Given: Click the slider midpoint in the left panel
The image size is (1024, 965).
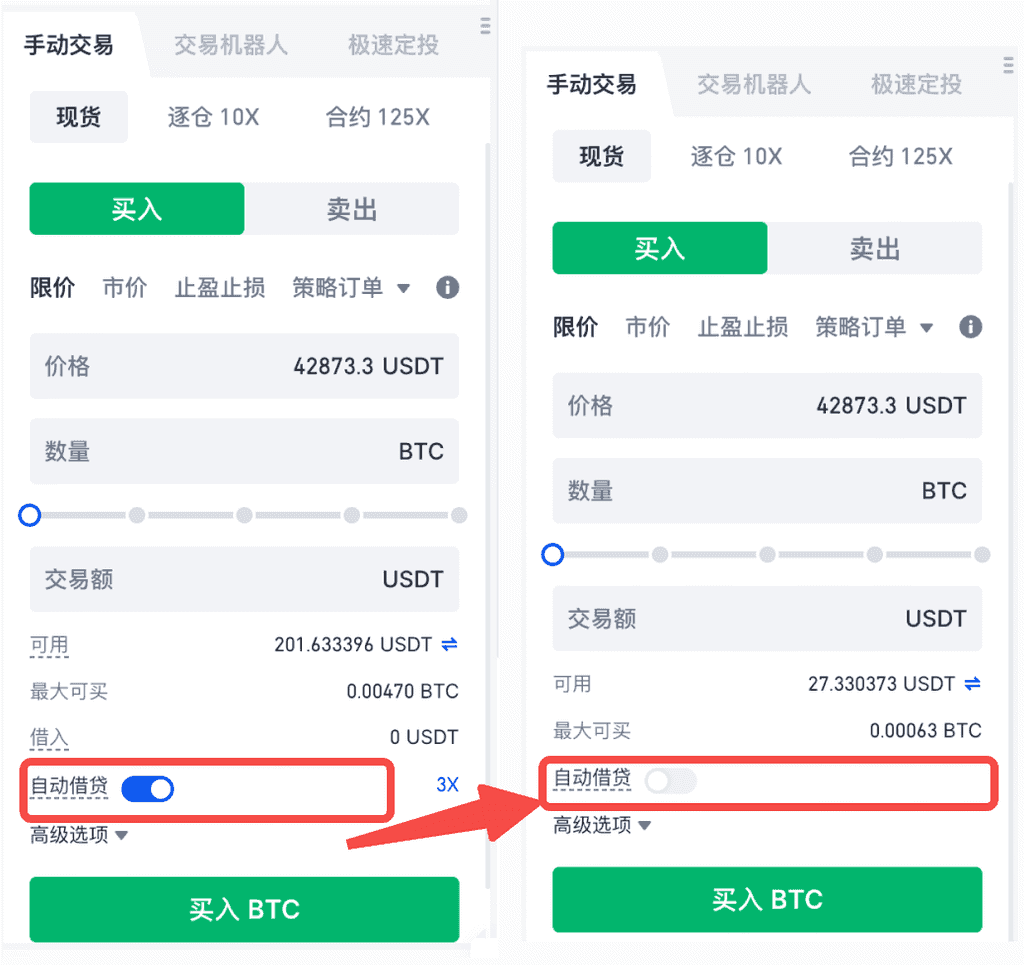Looking at the screenshot, I should click(x=244, y=516).
